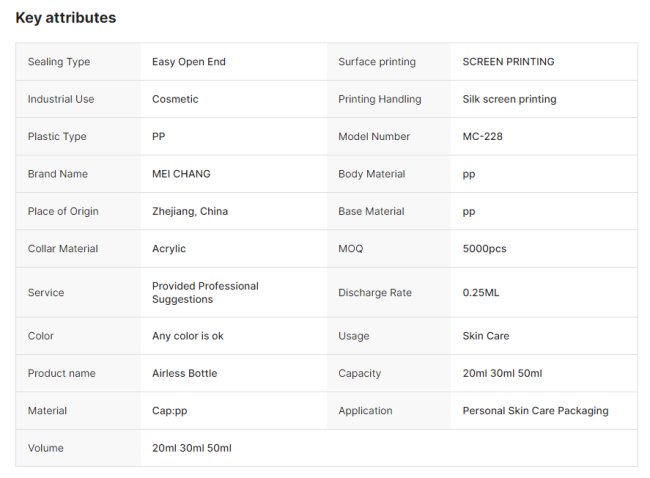Click the Plastic Type label
650x478 pixels.
pyautogui.click(x=57, y=137)
